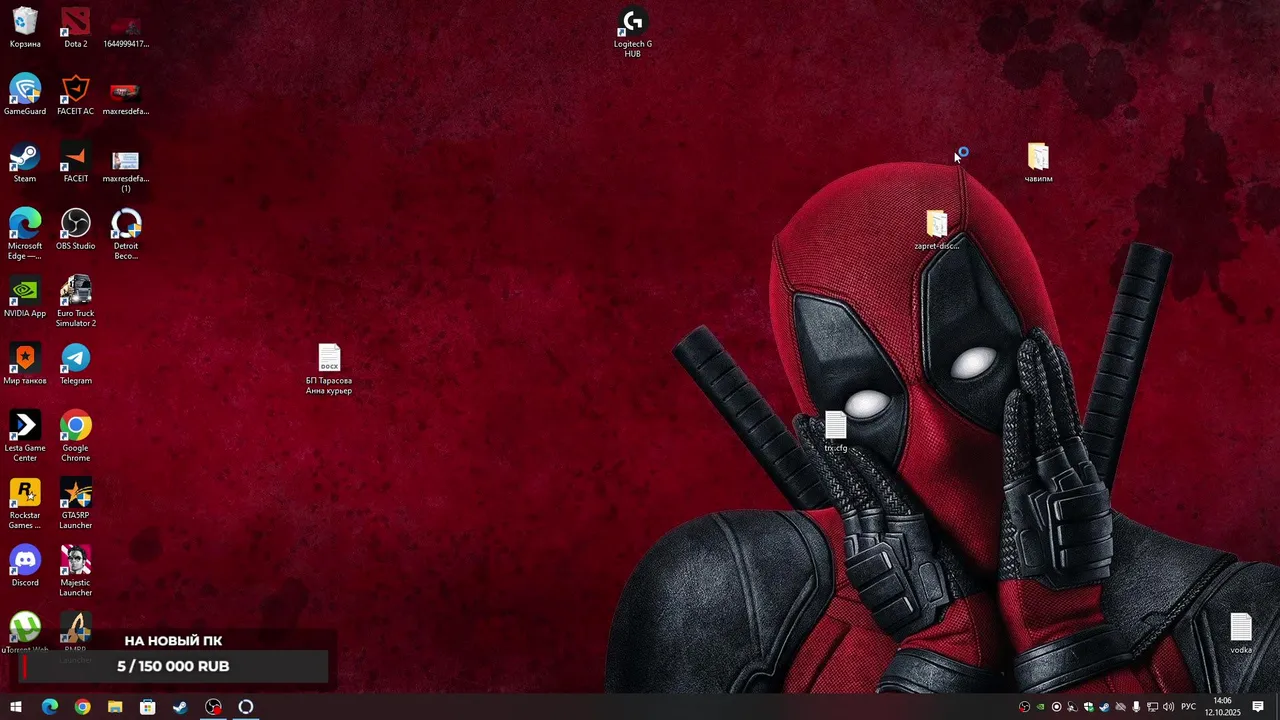Image resolution: width=1280 pixels, height=720 pixels.
Task: Switch the РУС input language
Action: 1189,707
